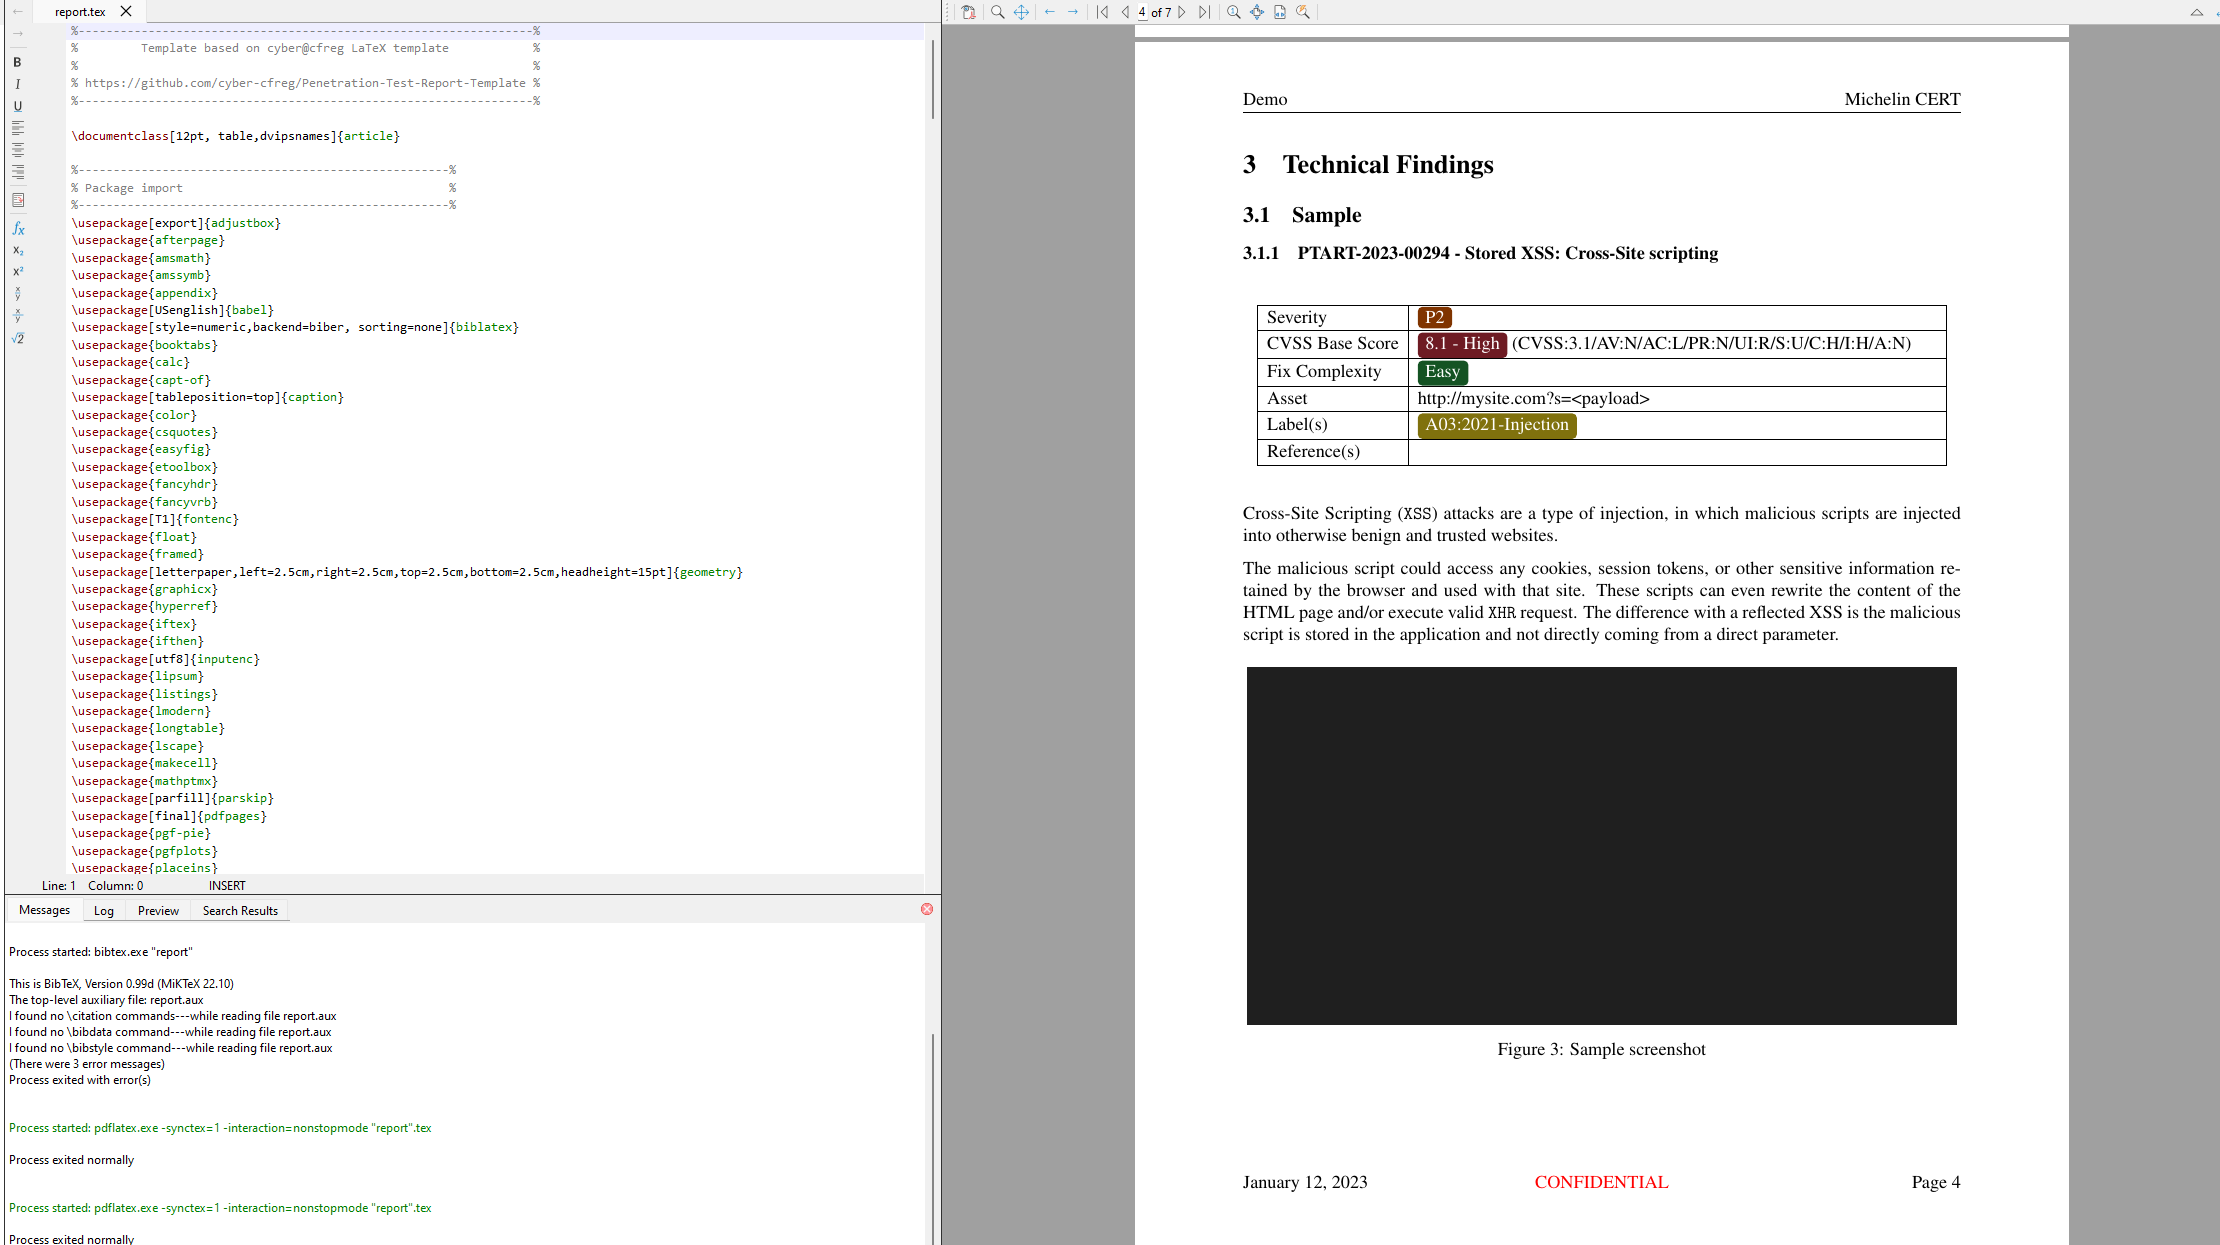Click the fx inline math icon
Image resolution: width=2220 pixels, height=1245 pixels.
pyautogui.click(x=18, y=228)
